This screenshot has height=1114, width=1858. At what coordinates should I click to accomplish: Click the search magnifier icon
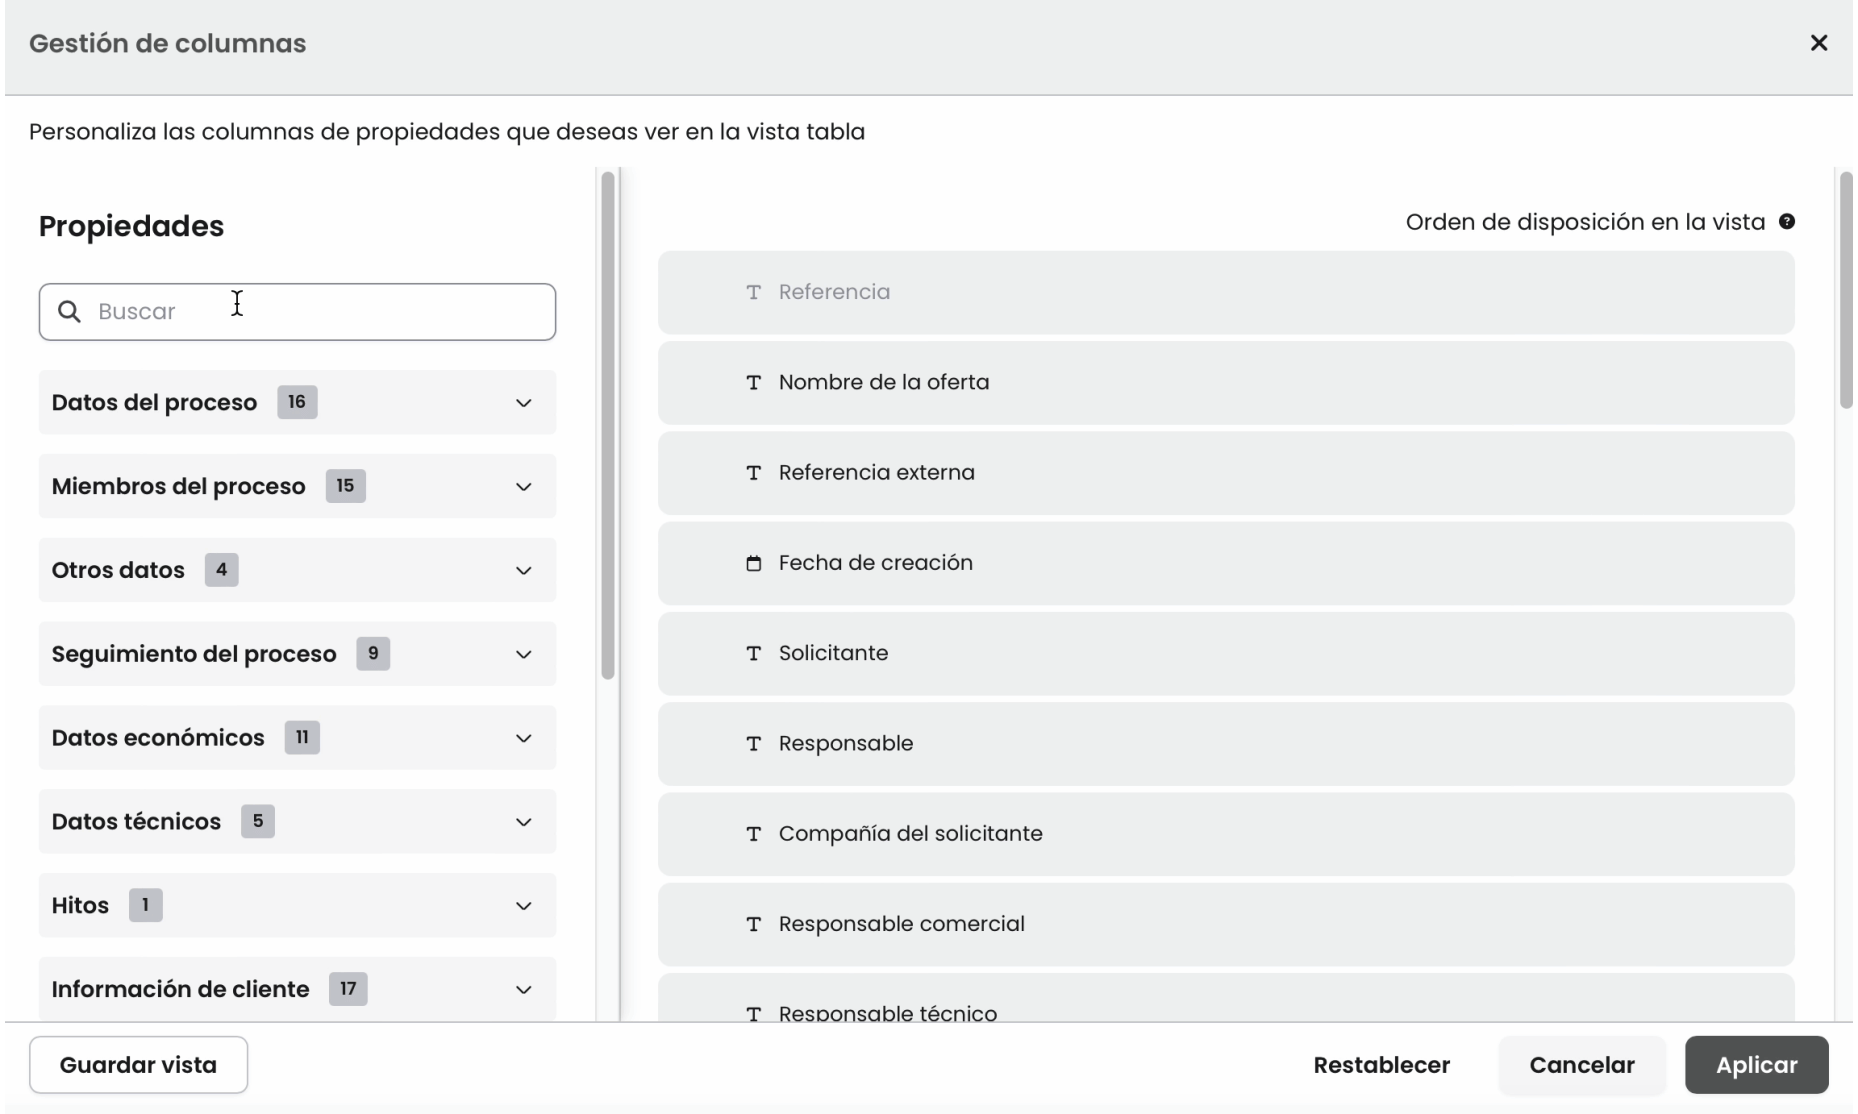[69, 311]
